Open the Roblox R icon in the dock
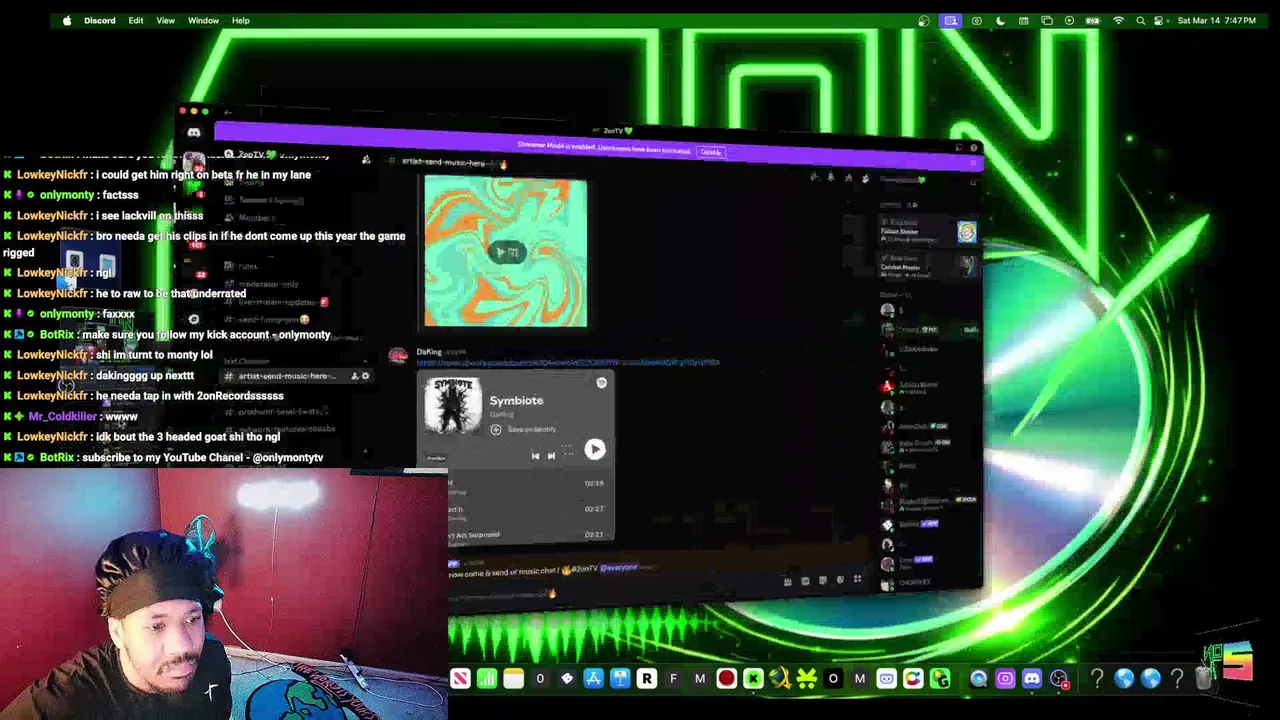The width and height of the screenshot is (1280, 720). point(646,679)
